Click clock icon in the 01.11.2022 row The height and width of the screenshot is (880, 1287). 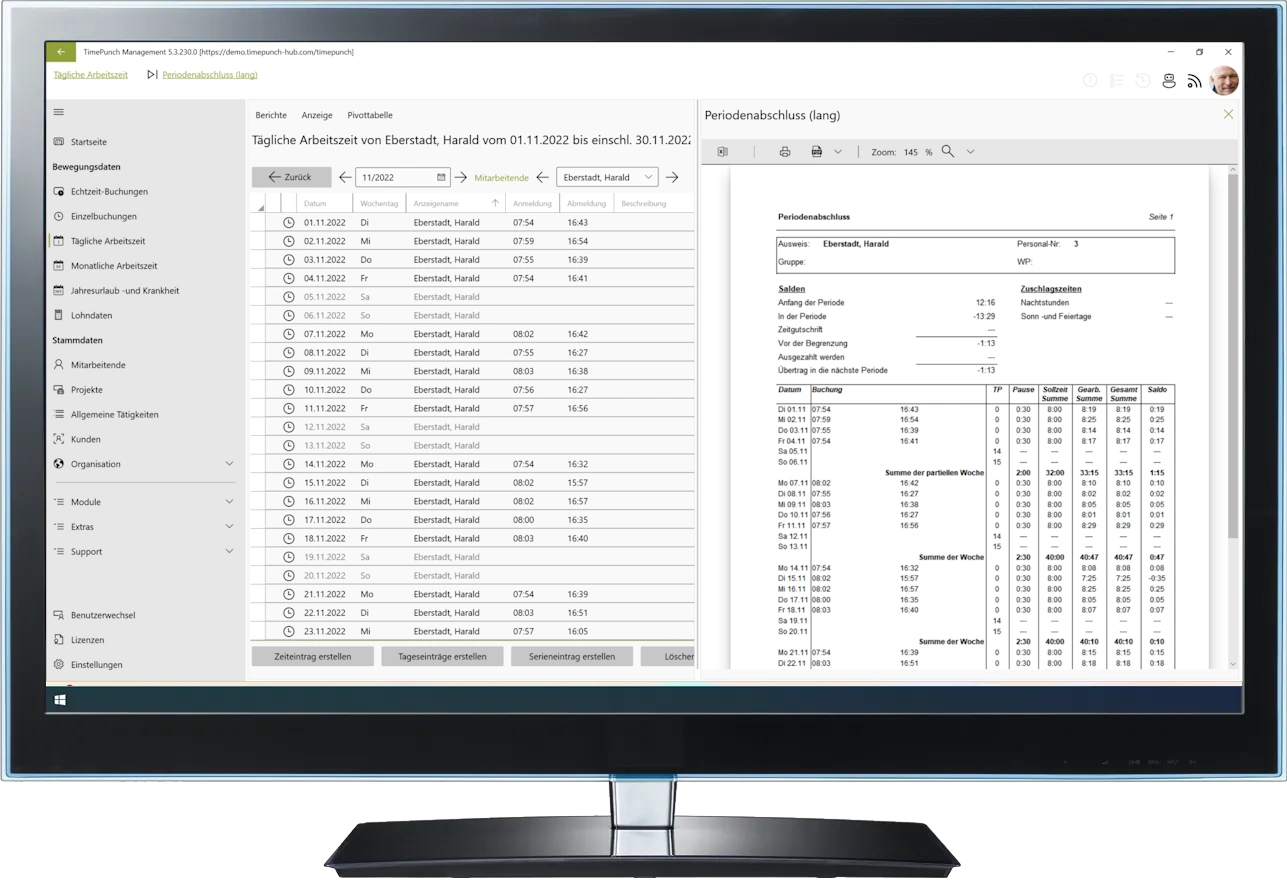(x=289, y=223)
